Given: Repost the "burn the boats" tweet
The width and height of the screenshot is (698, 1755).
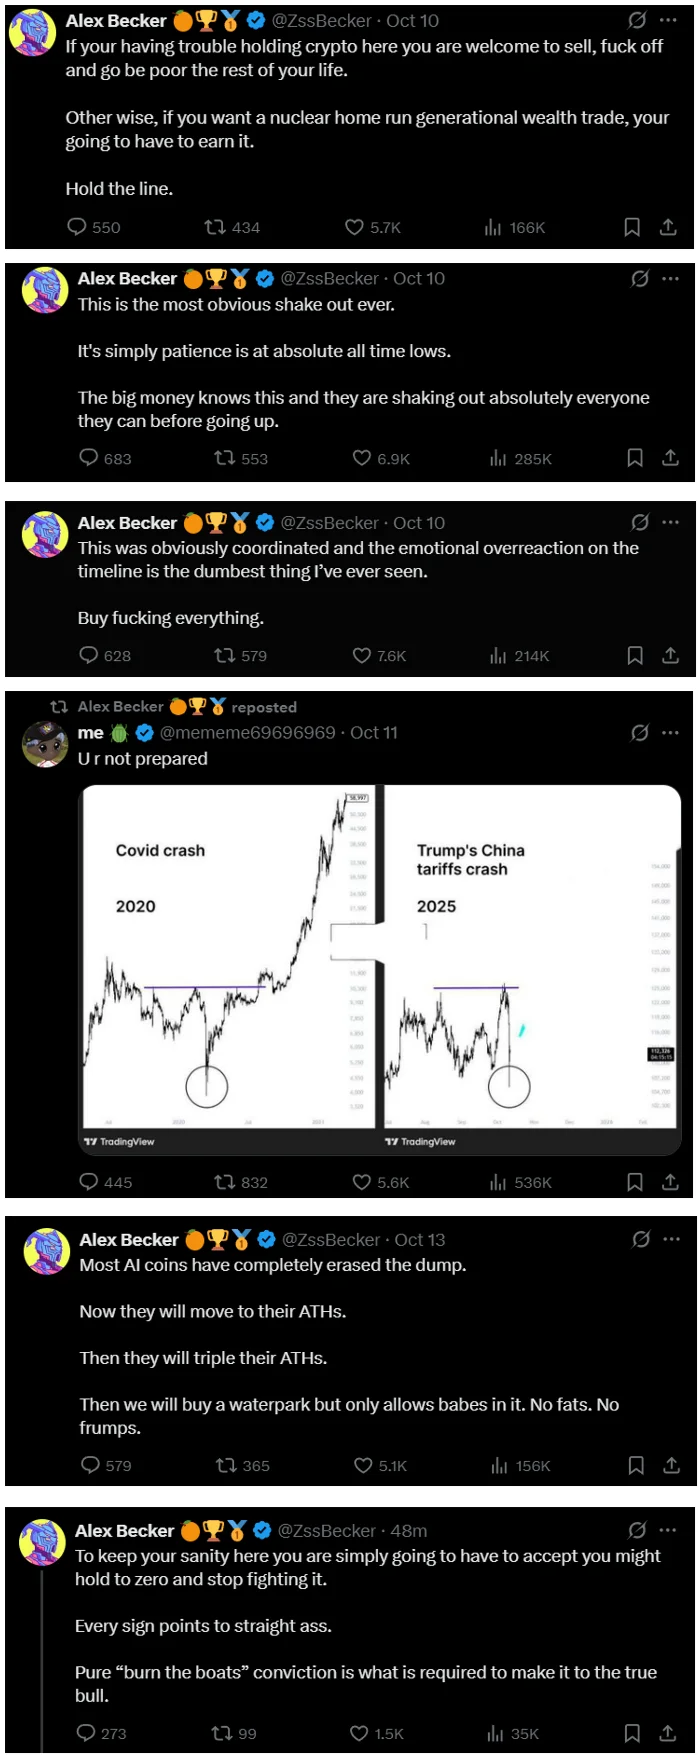Looking at the screenshot, I should 221,1733.
